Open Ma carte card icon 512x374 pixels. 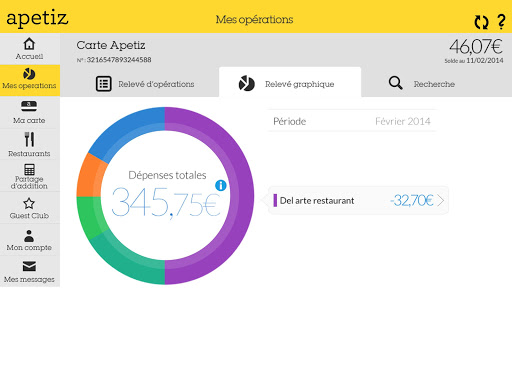click(x=29, y=106)
